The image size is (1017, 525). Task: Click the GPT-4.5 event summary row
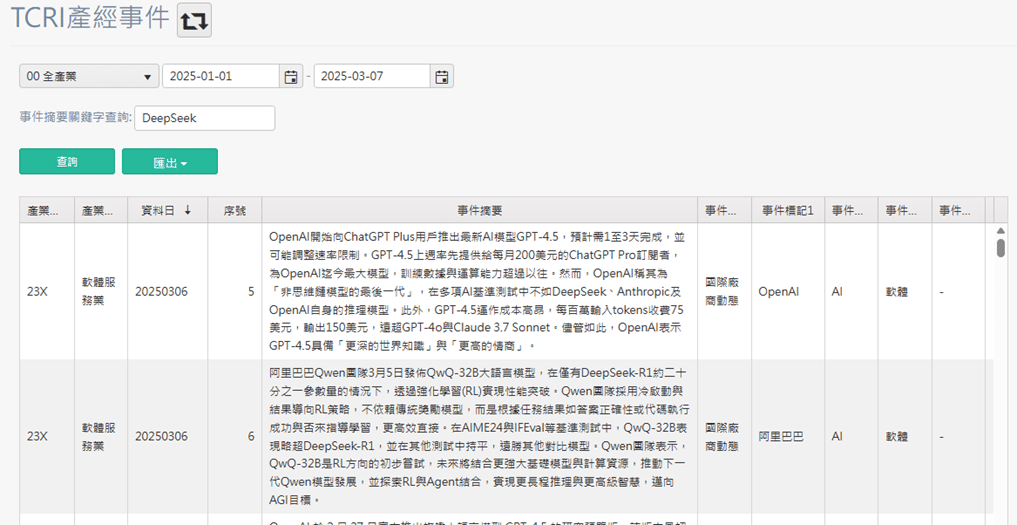click(x=479, y=292)
